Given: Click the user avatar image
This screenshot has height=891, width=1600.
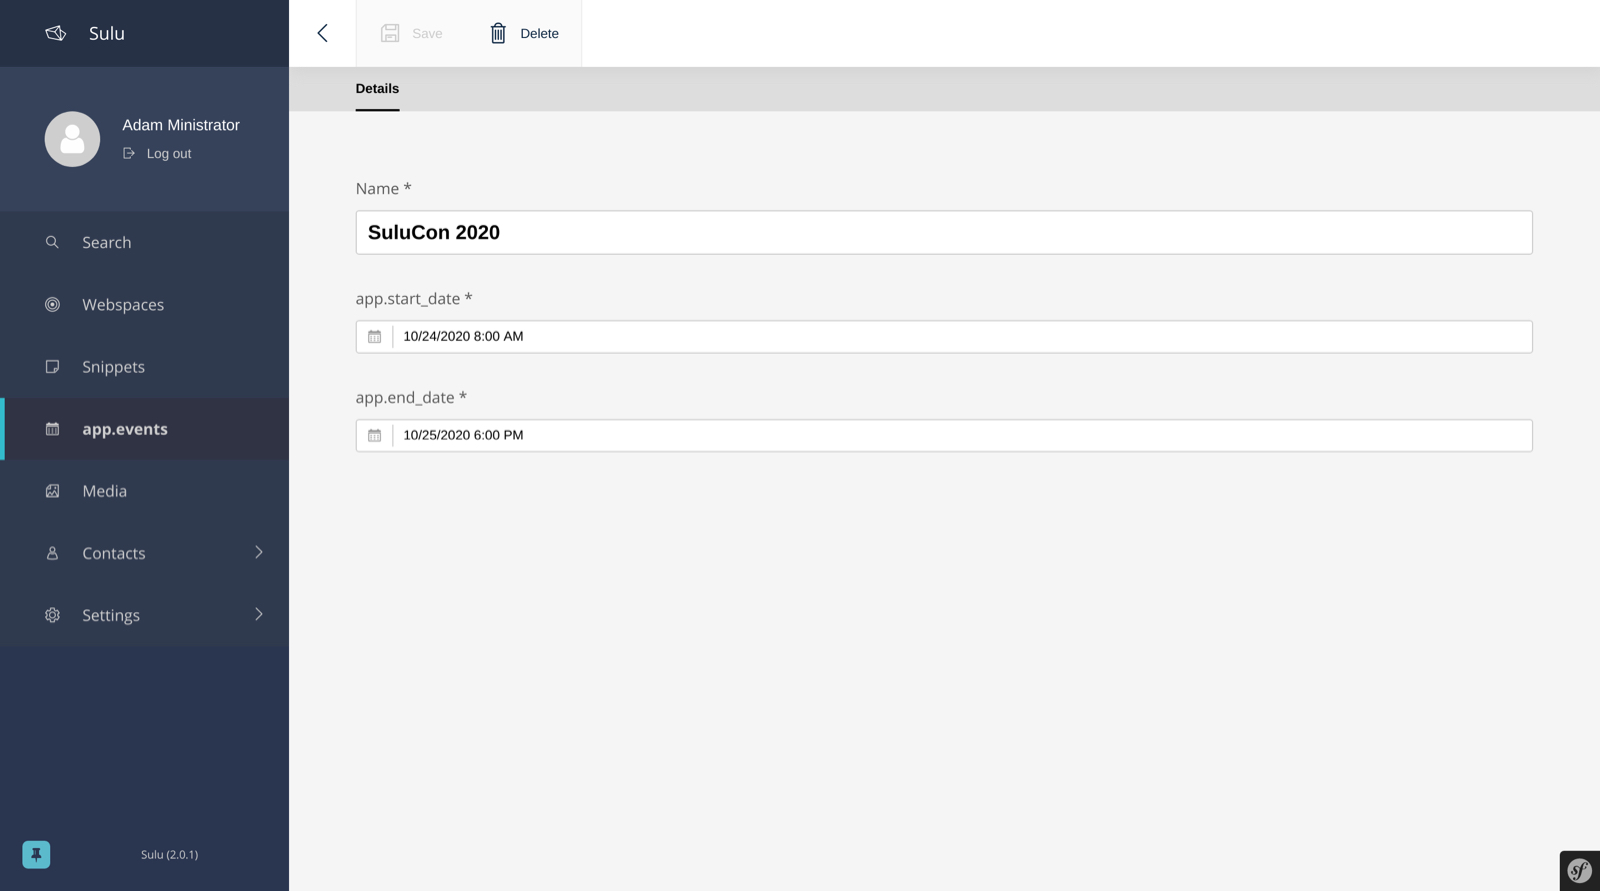Looking at the screenshot, I should click(72, 139).
